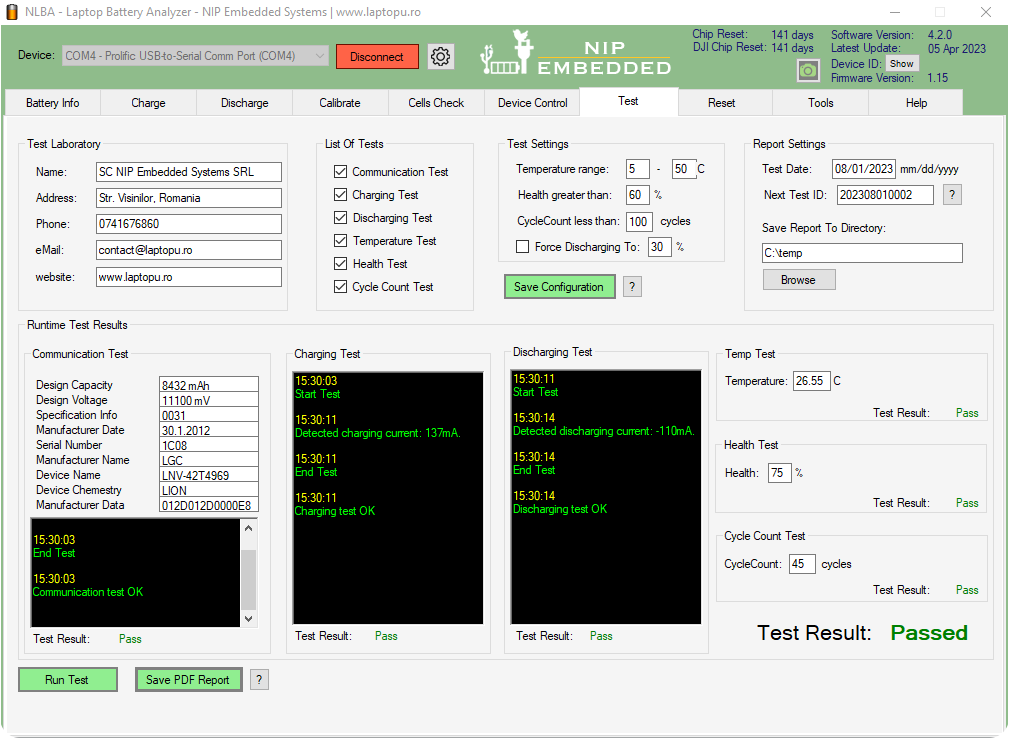
Task: Open the Discharge tab
Action: click(x=245, y=103)
